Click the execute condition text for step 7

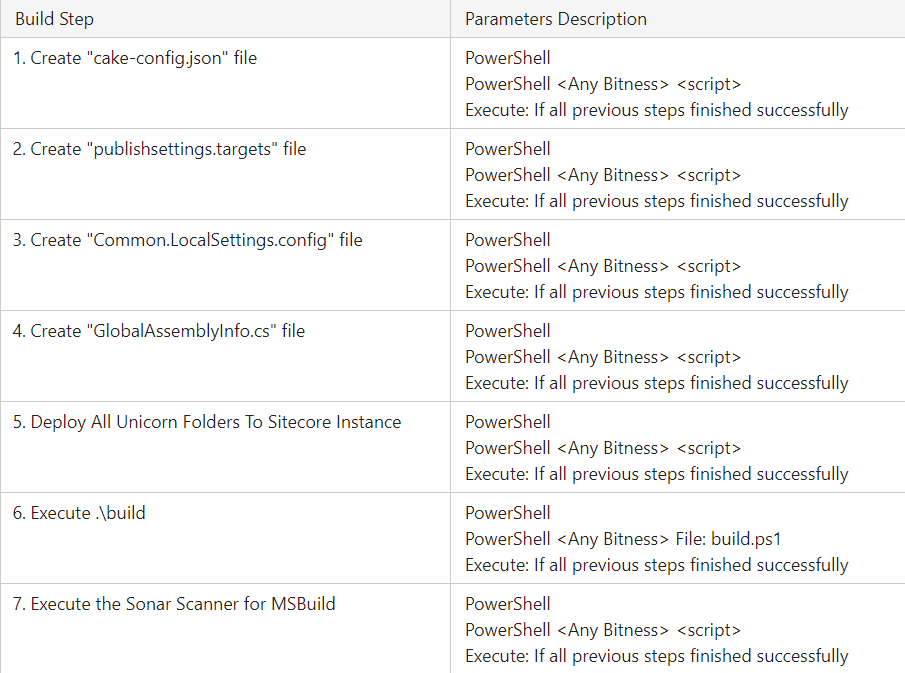pyautogui.click(x=656, y=656)
